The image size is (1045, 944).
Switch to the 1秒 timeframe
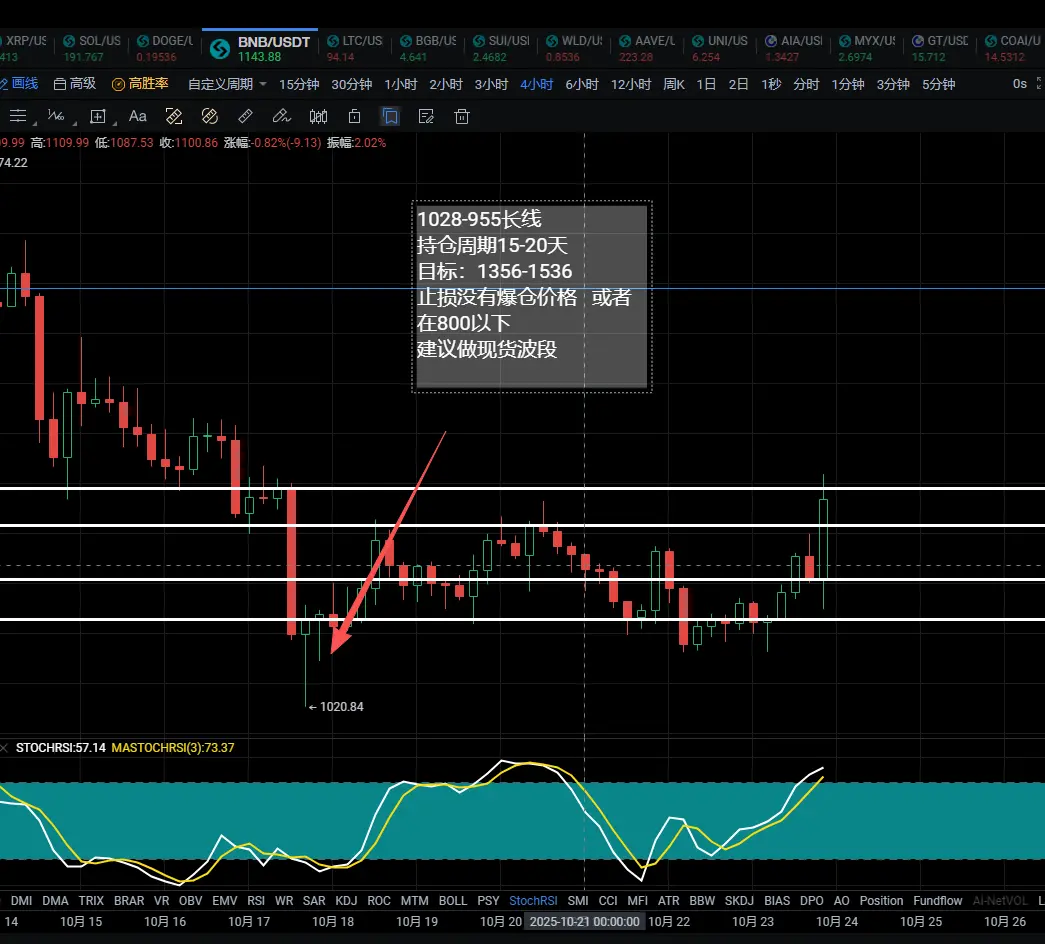pyautogui.click(x=771, y=84)
